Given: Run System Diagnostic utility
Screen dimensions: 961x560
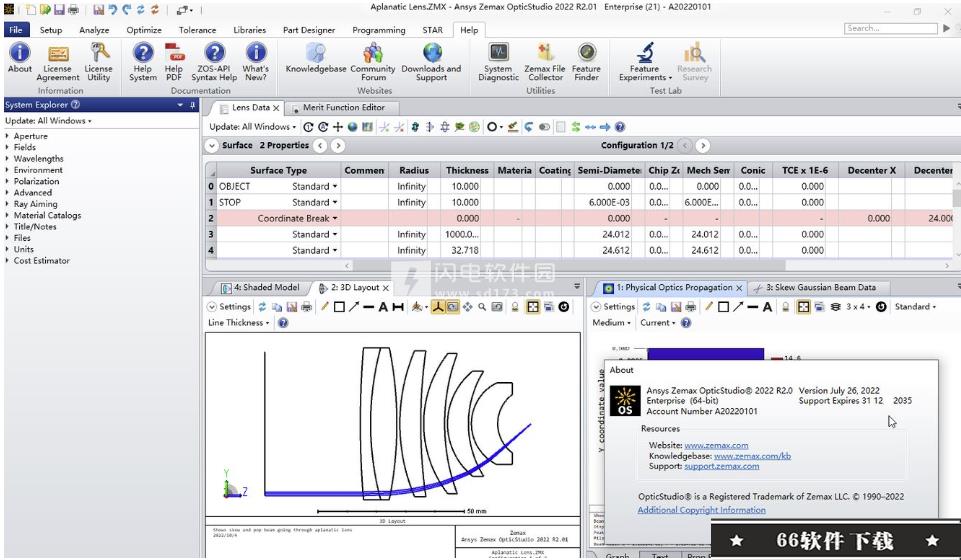Looking at the screenshot, I should [498, 62].
